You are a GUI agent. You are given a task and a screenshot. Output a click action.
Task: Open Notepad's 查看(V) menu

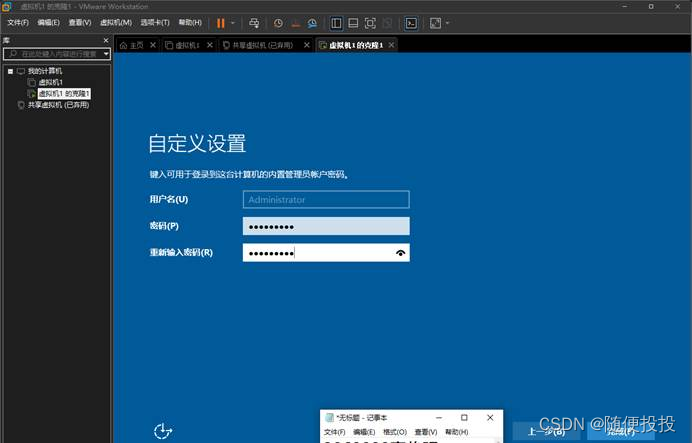tap(426, 432)
